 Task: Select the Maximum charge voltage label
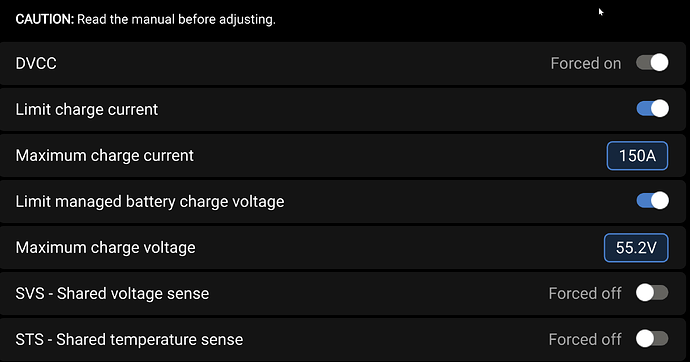click(x=106, y=248)
